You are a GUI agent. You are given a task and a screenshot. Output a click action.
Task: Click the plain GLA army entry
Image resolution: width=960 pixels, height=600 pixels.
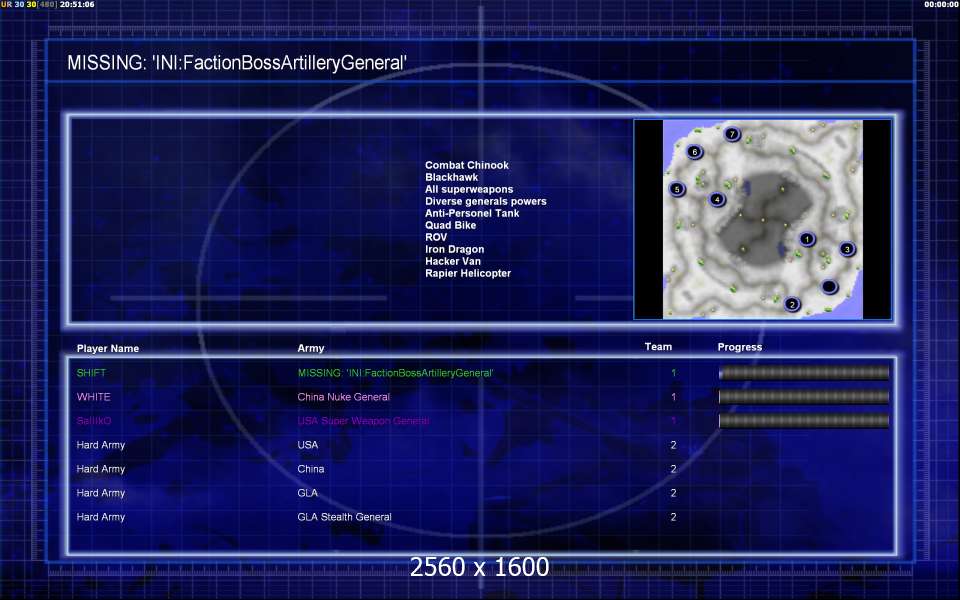[x=307, y=493]
